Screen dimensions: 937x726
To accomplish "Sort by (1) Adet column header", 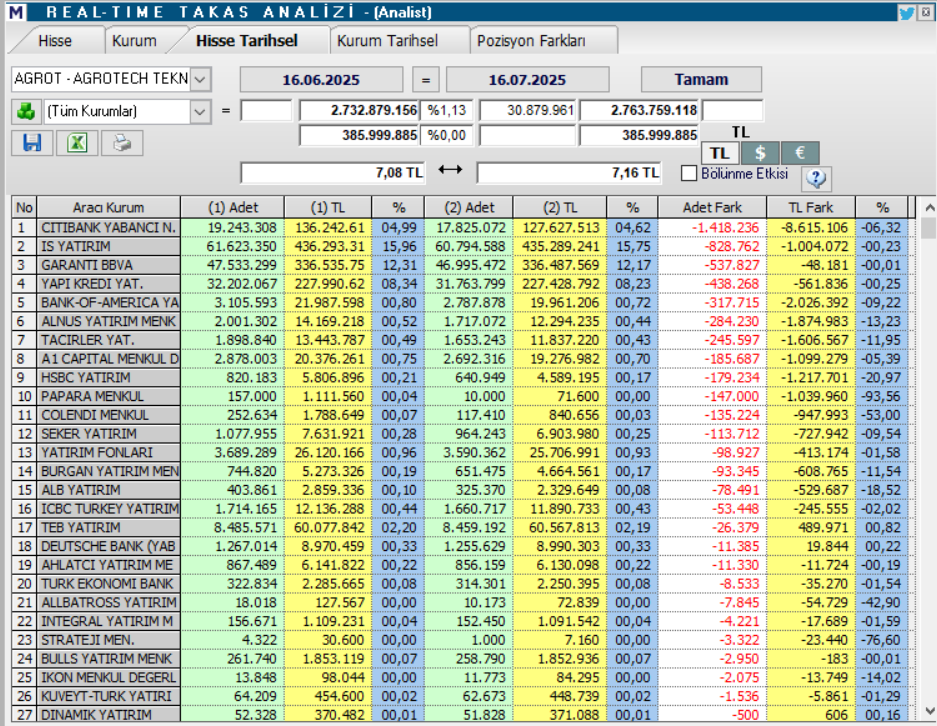I will (232, 207).
